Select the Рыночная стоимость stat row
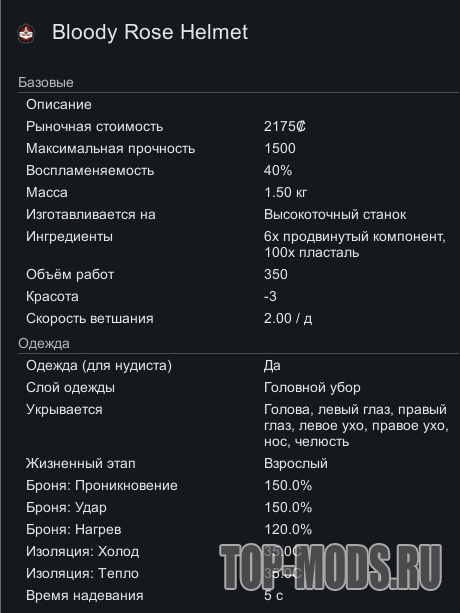 click(x=238, y=126)
